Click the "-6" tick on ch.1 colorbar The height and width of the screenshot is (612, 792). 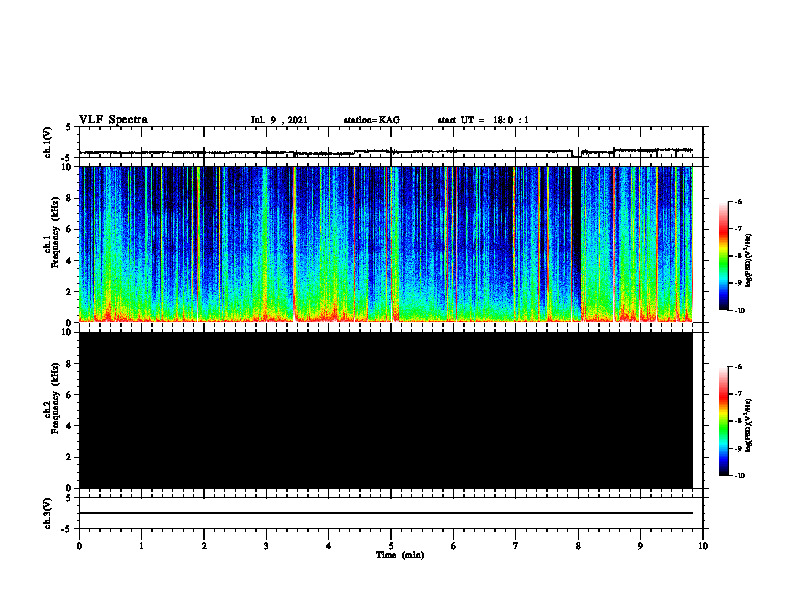(738, 201)
